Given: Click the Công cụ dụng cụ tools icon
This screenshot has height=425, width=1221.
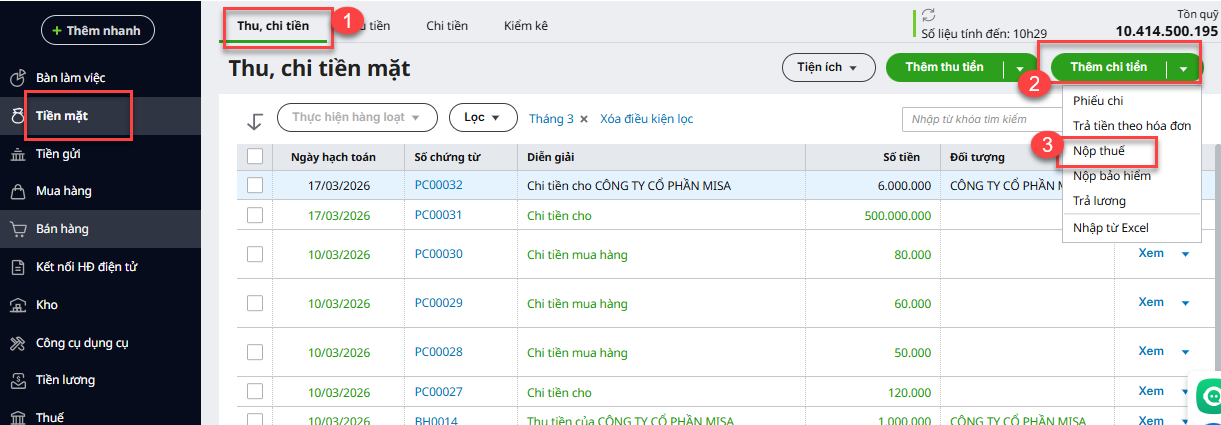Looking at the screenshot, I should [x=18, y=343].
